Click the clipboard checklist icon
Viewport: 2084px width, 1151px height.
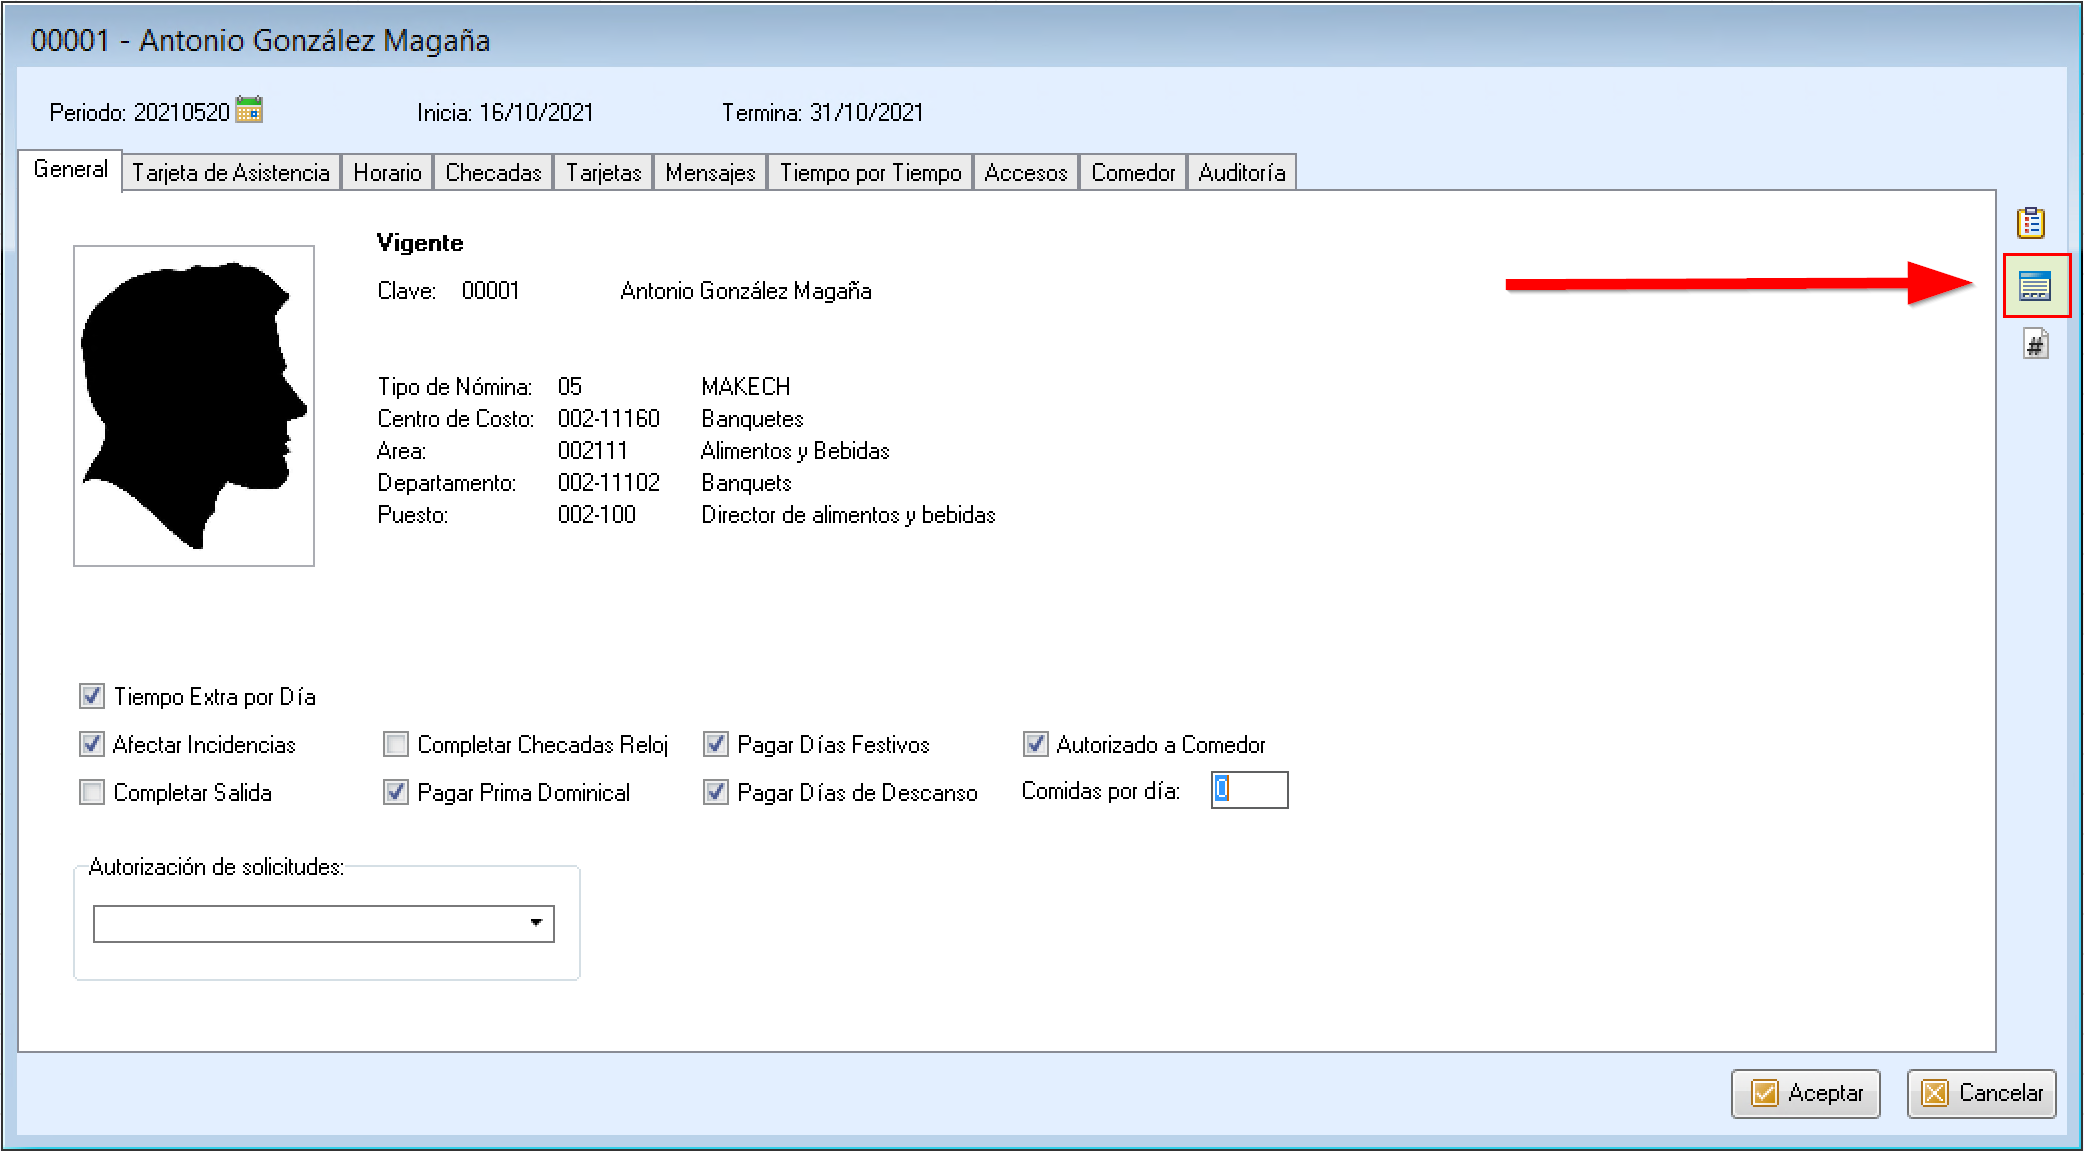point(2030,222)
